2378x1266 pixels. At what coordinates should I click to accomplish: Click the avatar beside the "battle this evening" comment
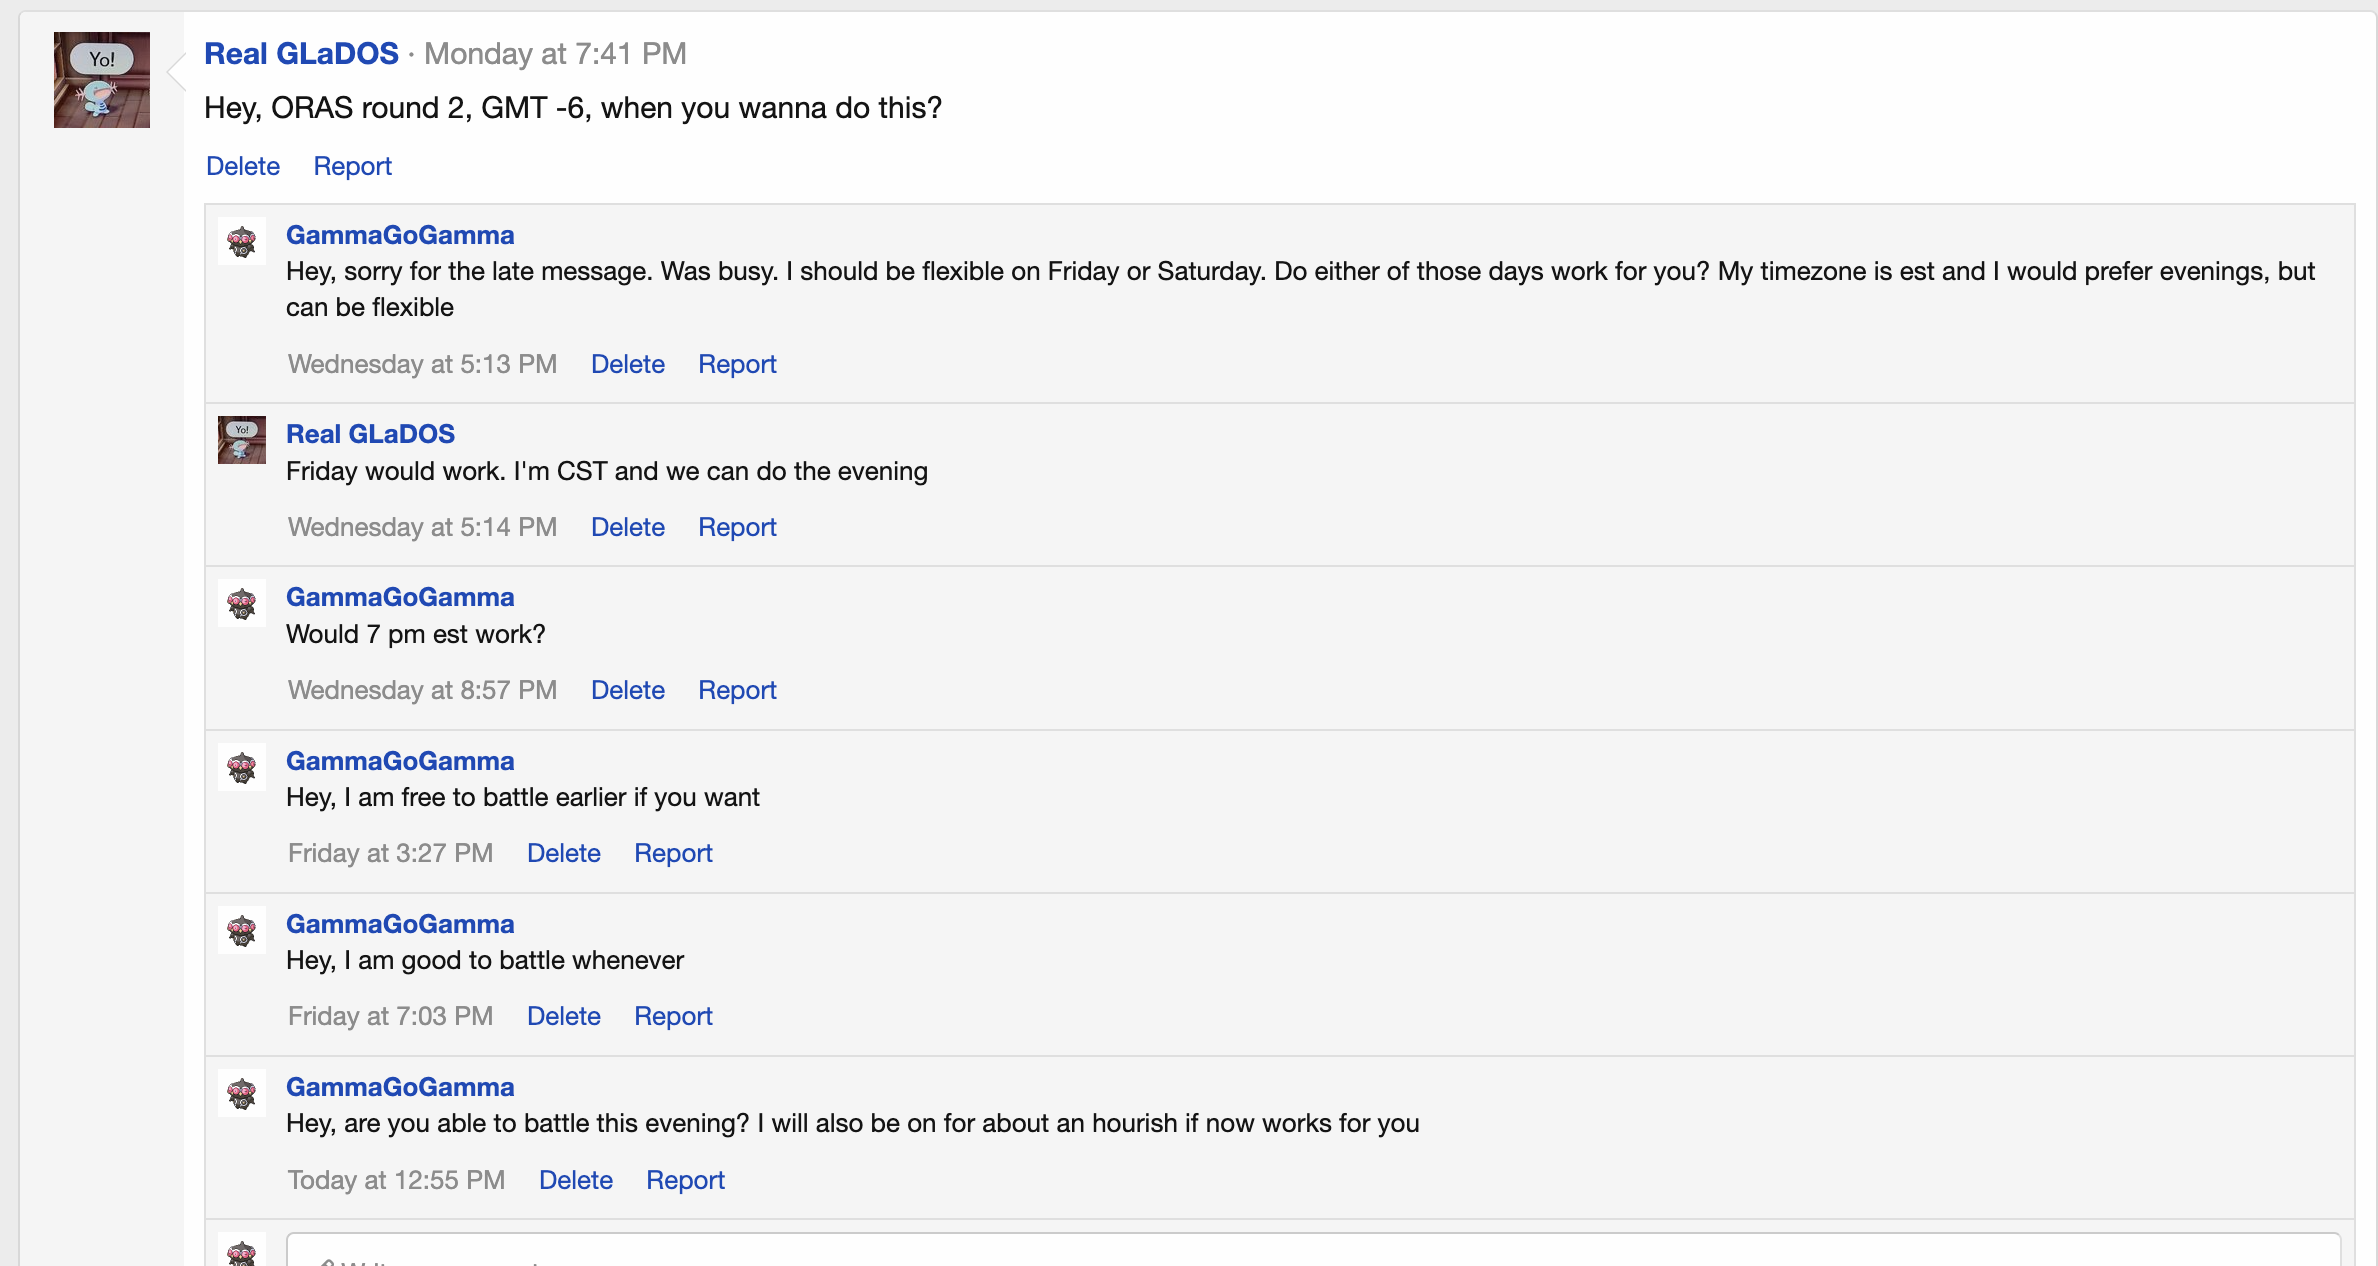pos(242,1093)
